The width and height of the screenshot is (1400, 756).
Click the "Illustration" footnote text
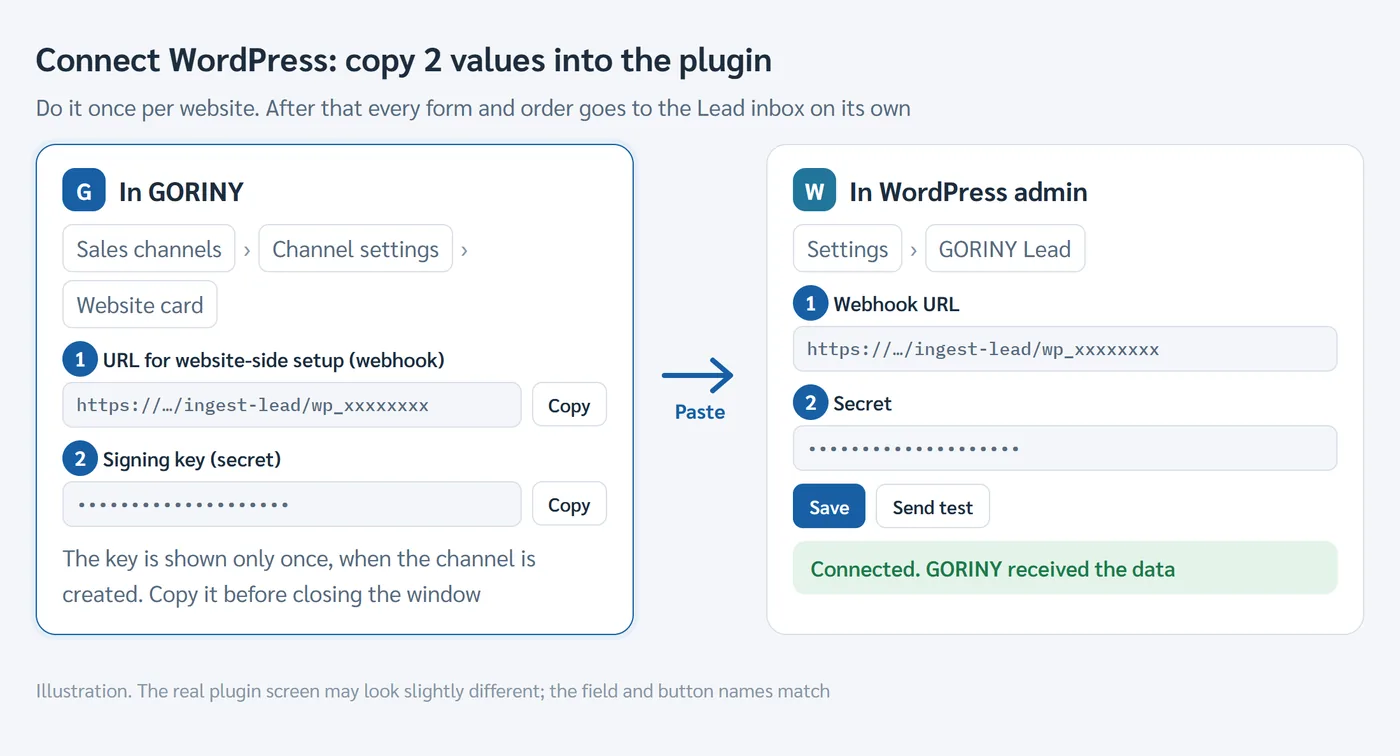coord(432,691)
